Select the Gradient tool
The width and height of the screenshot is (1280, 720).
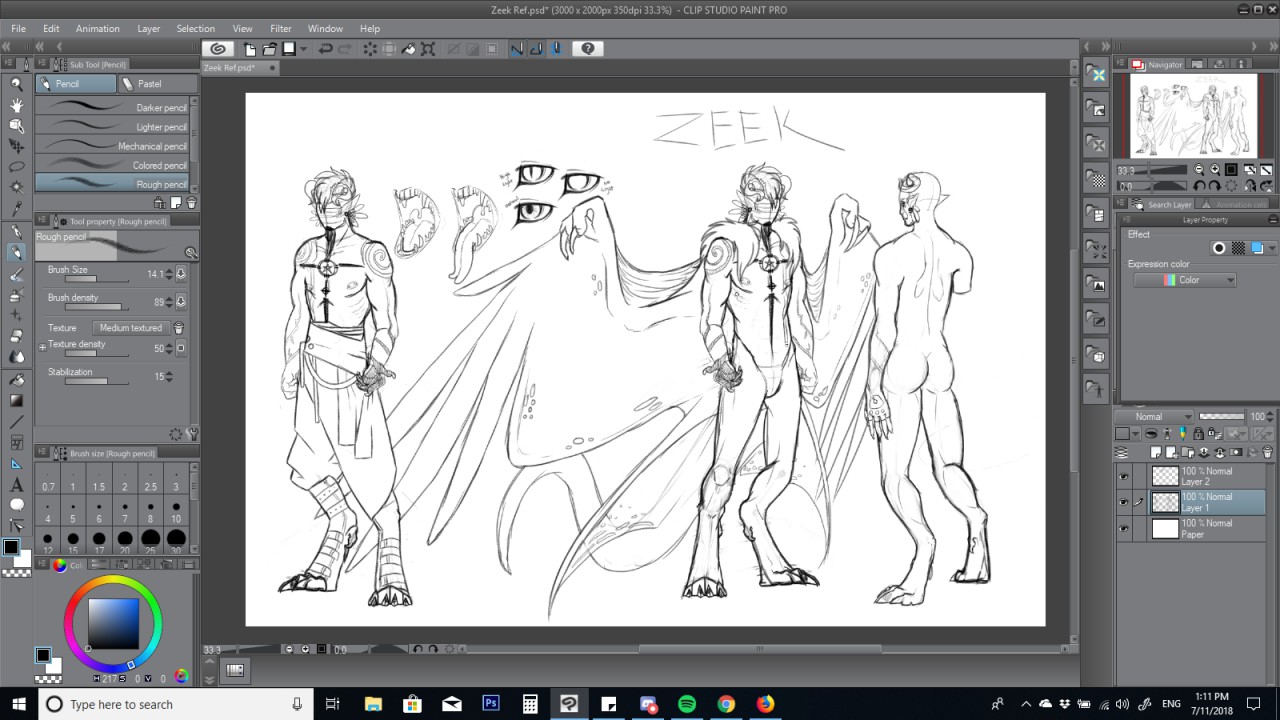(x=17, y=400)
